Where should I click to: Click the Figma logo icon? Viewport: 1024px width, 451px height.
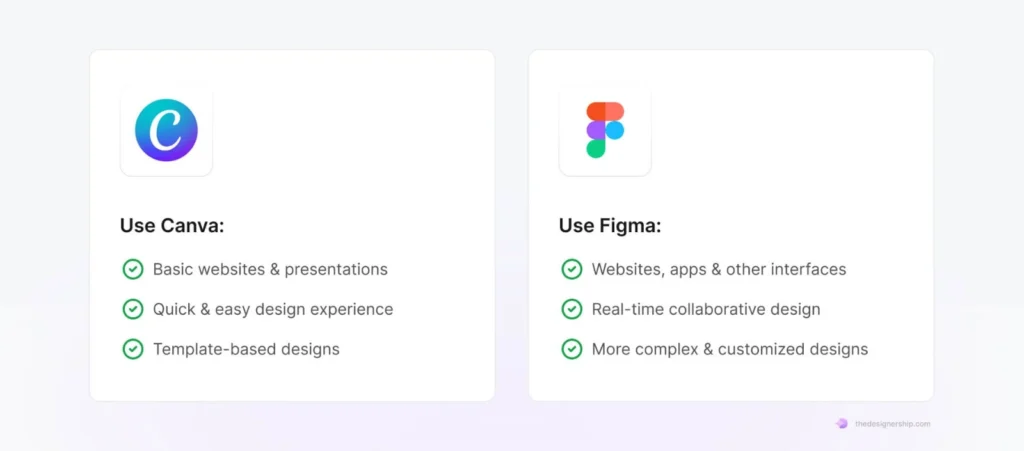[x=605, y=130]
